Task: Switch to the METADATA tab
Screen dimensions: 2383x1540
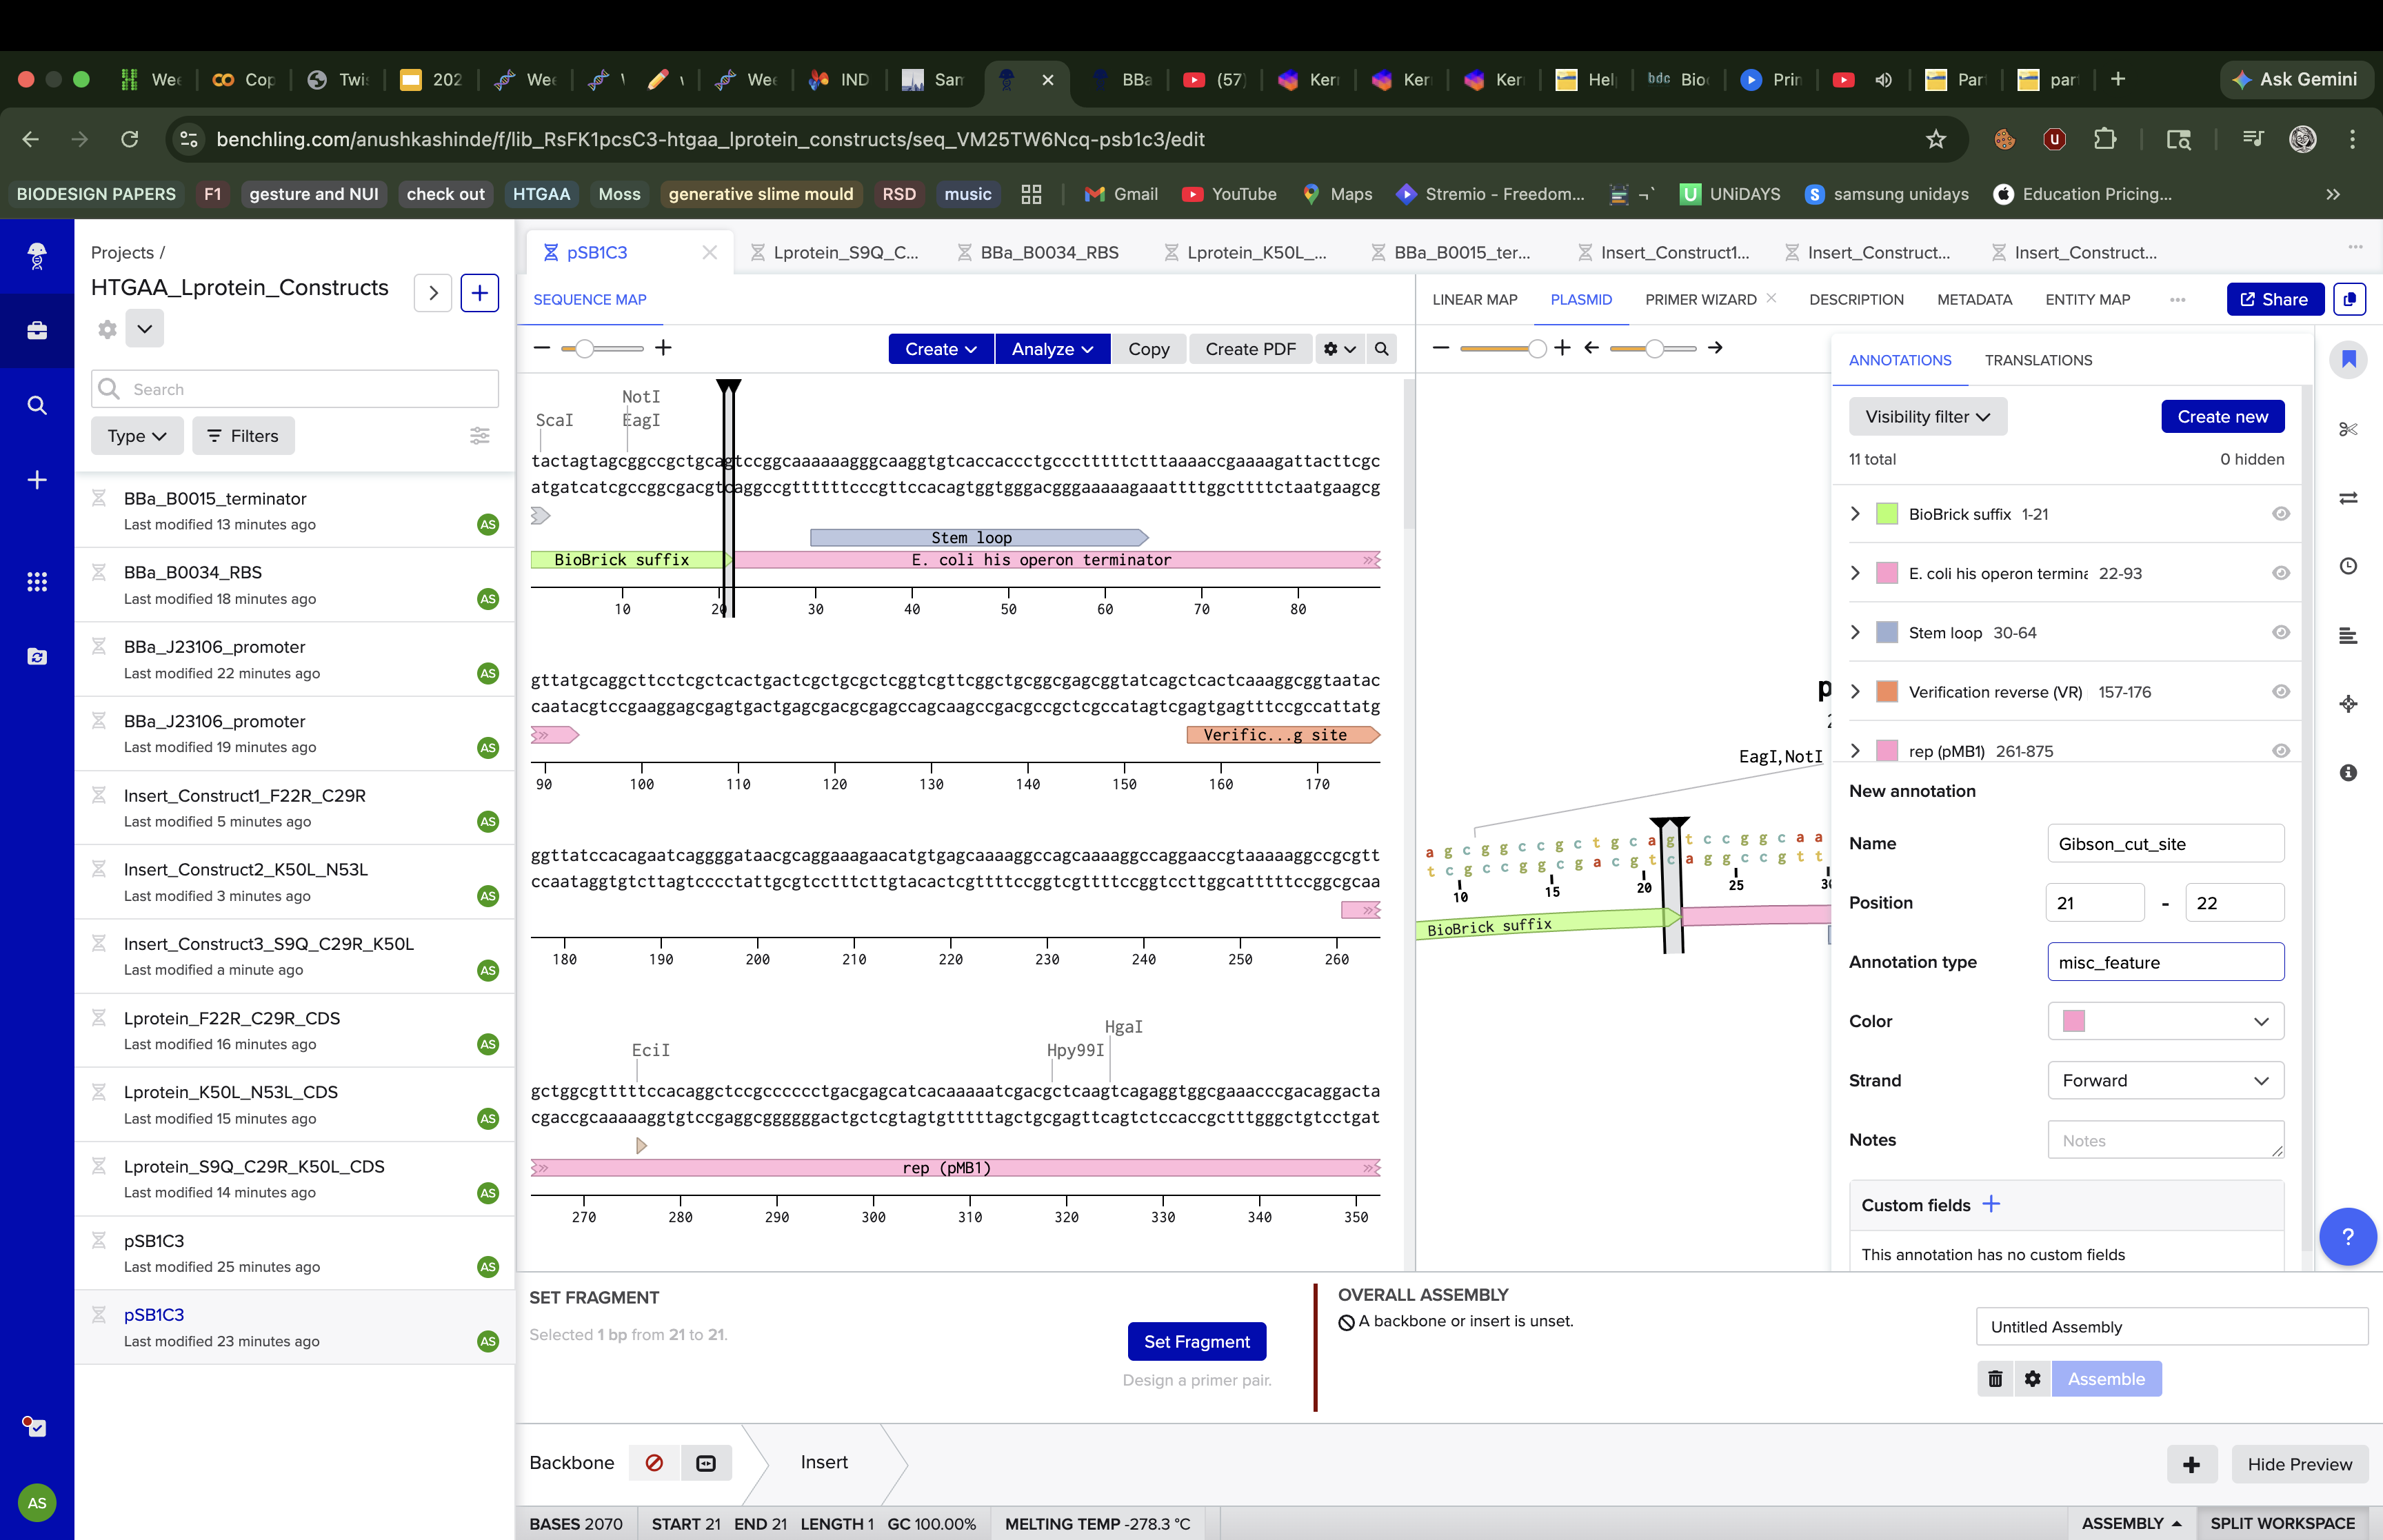Action: [x=1974, y=299]
